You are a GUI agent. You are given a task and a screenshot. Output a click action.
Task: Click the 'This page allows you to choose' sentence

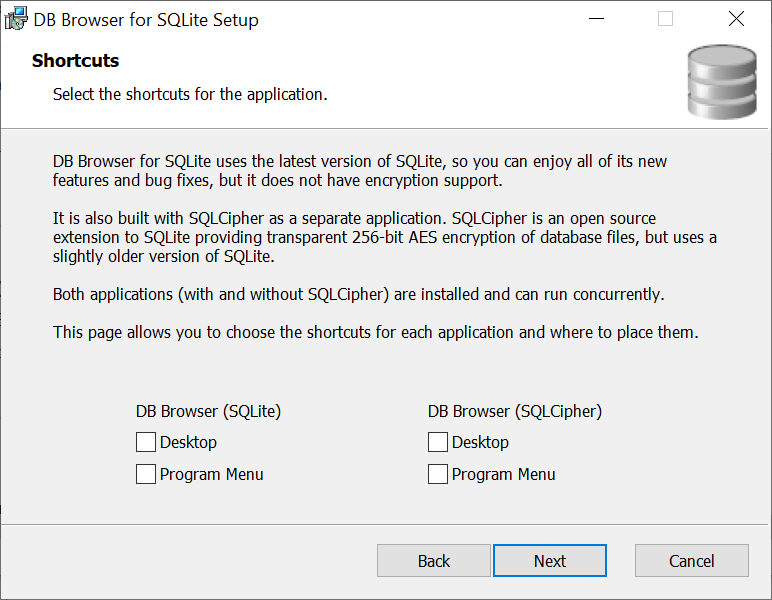(376, 332)
